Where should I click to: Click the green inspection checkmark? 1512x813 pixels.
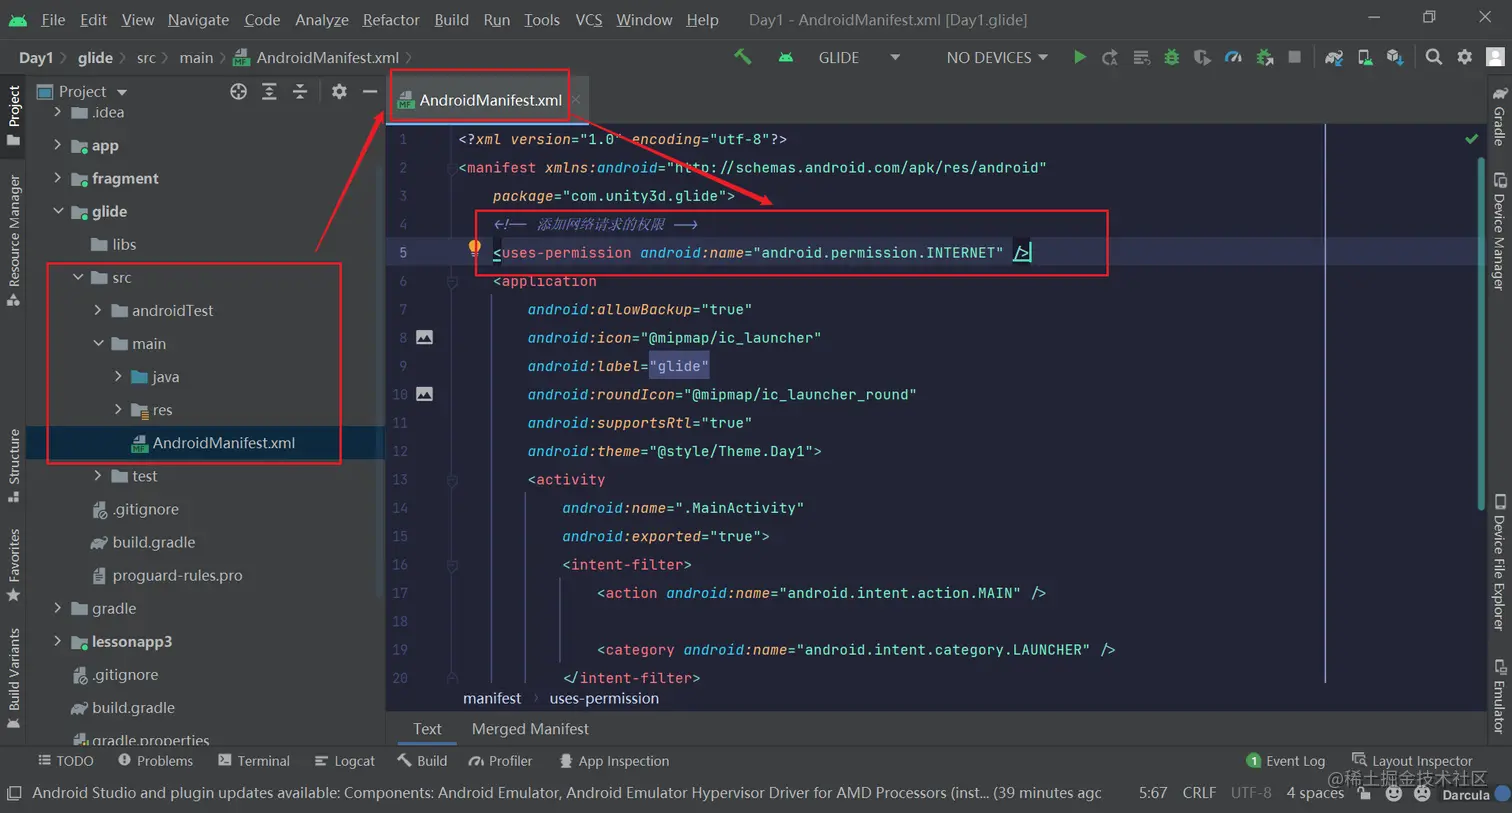tap(1471, 139)
